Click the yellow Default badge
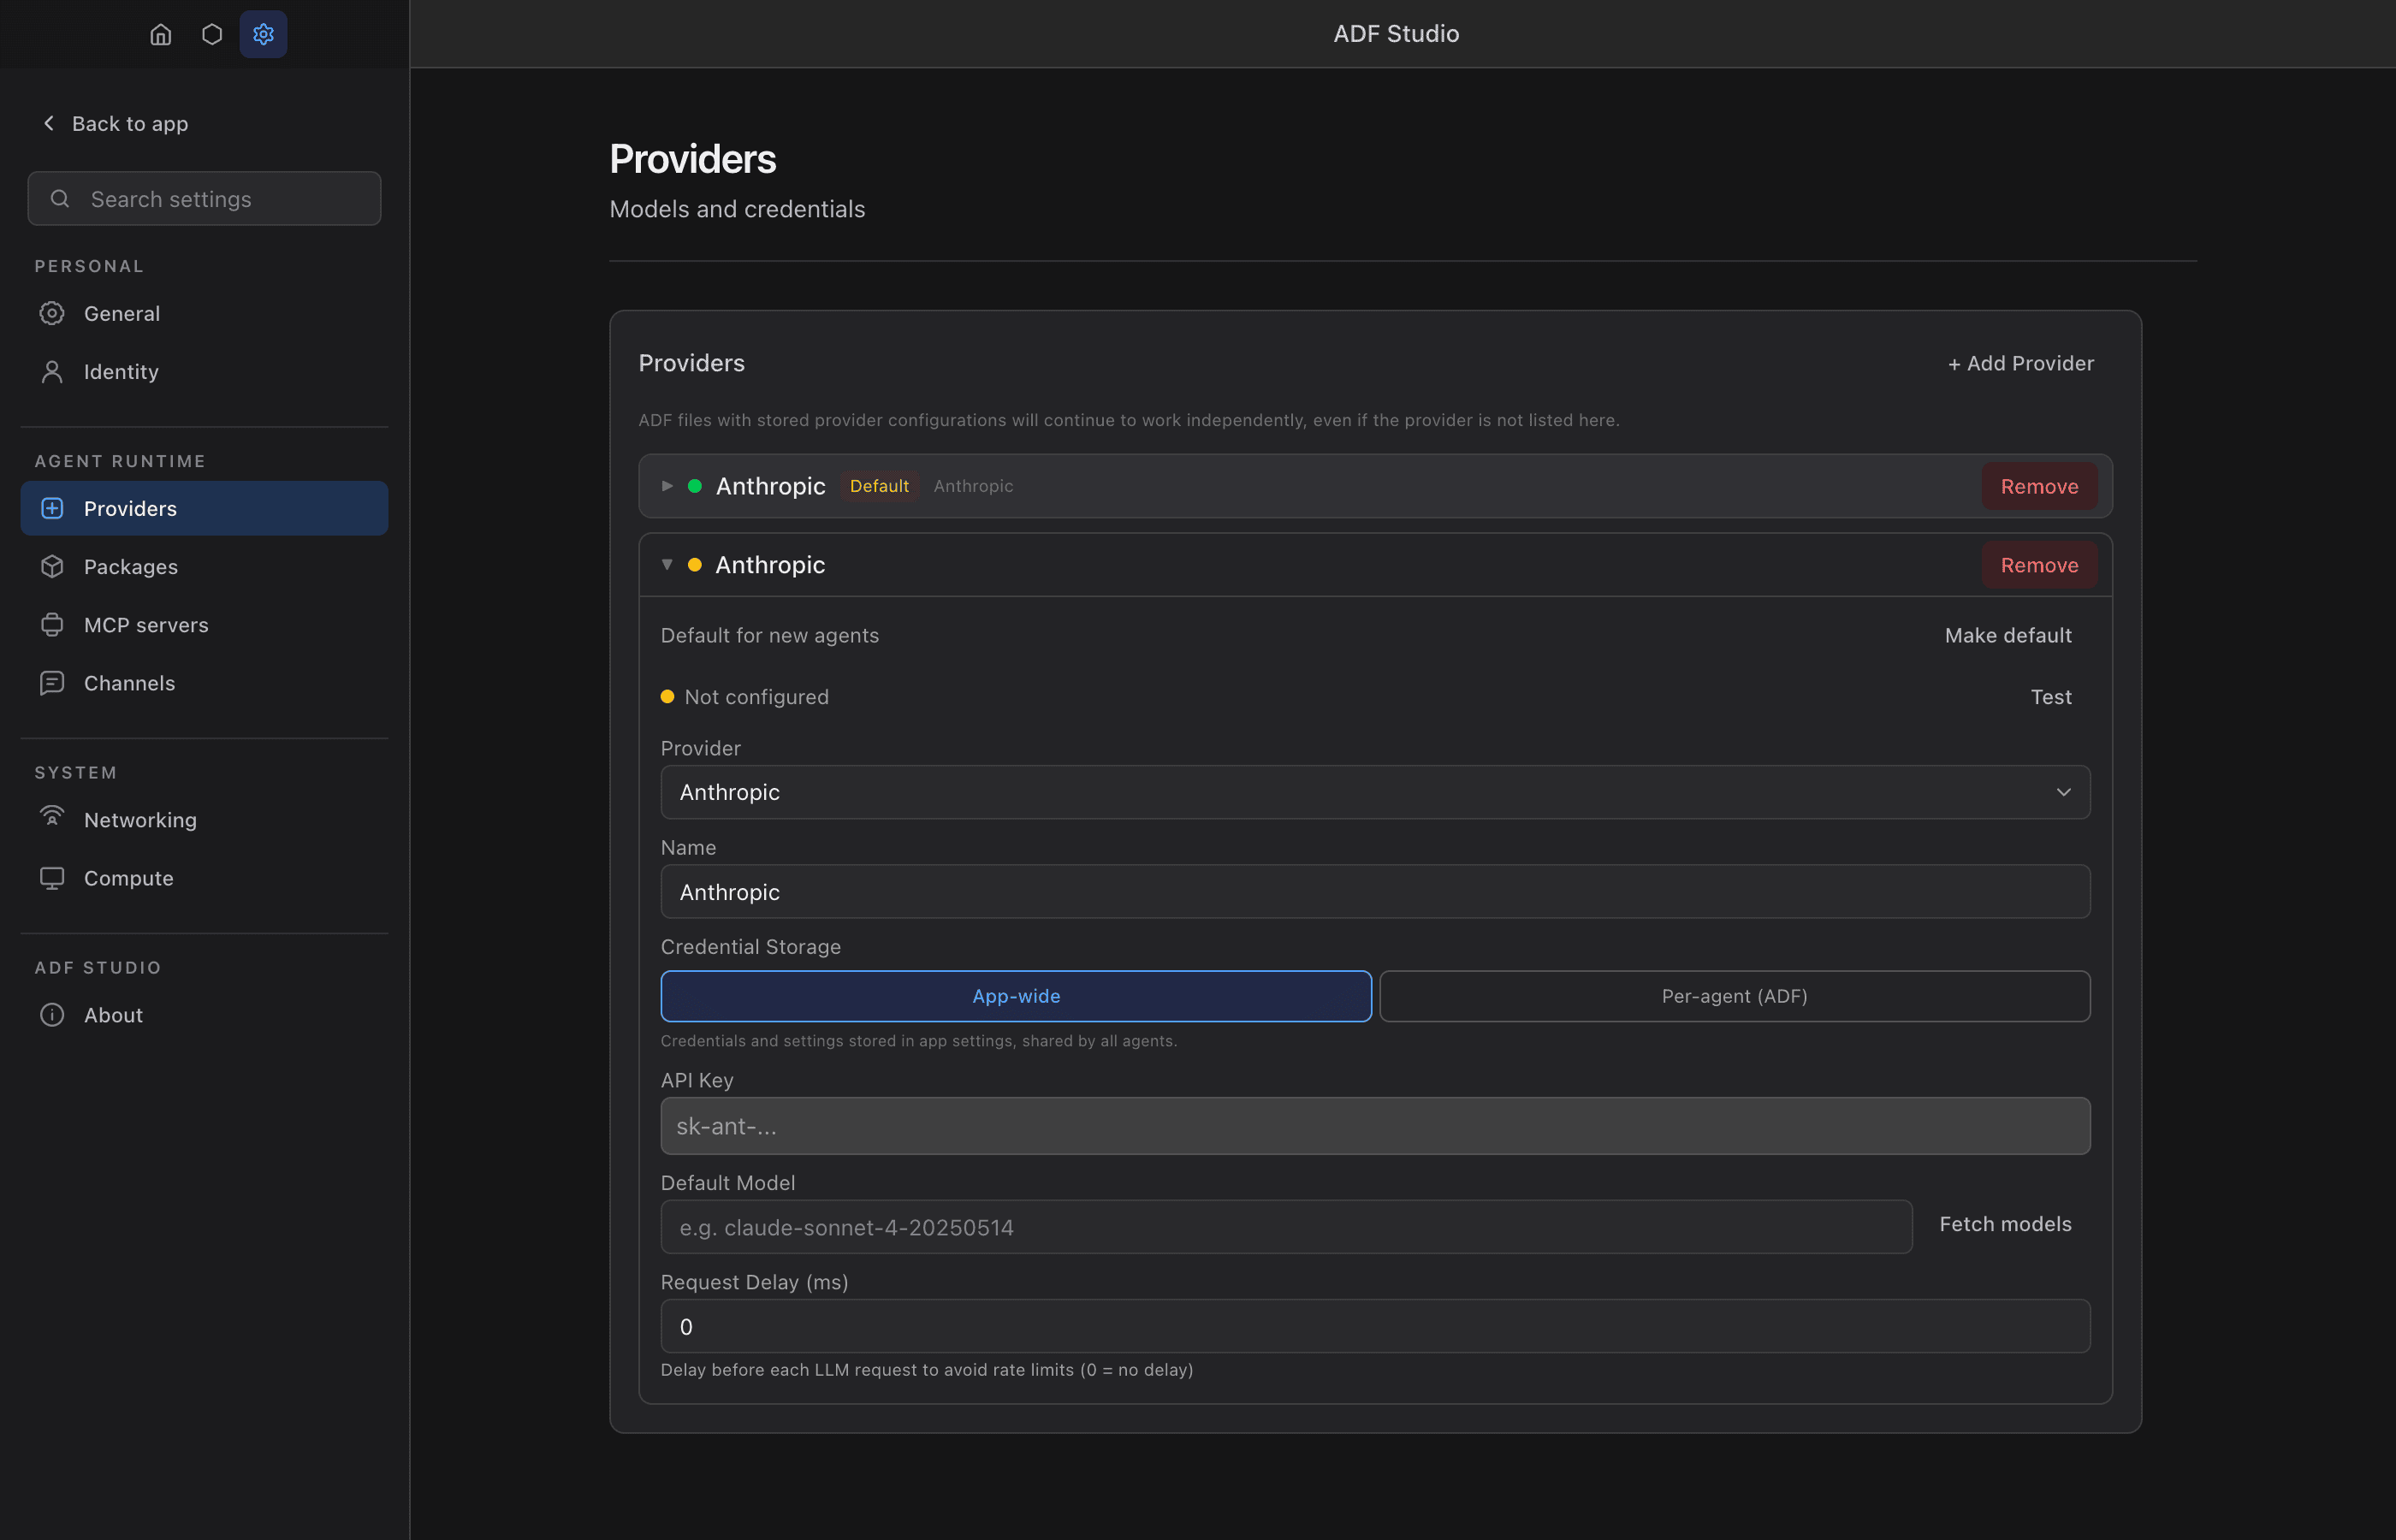This screenshot has height=1540, width=2396. point(879,486)
